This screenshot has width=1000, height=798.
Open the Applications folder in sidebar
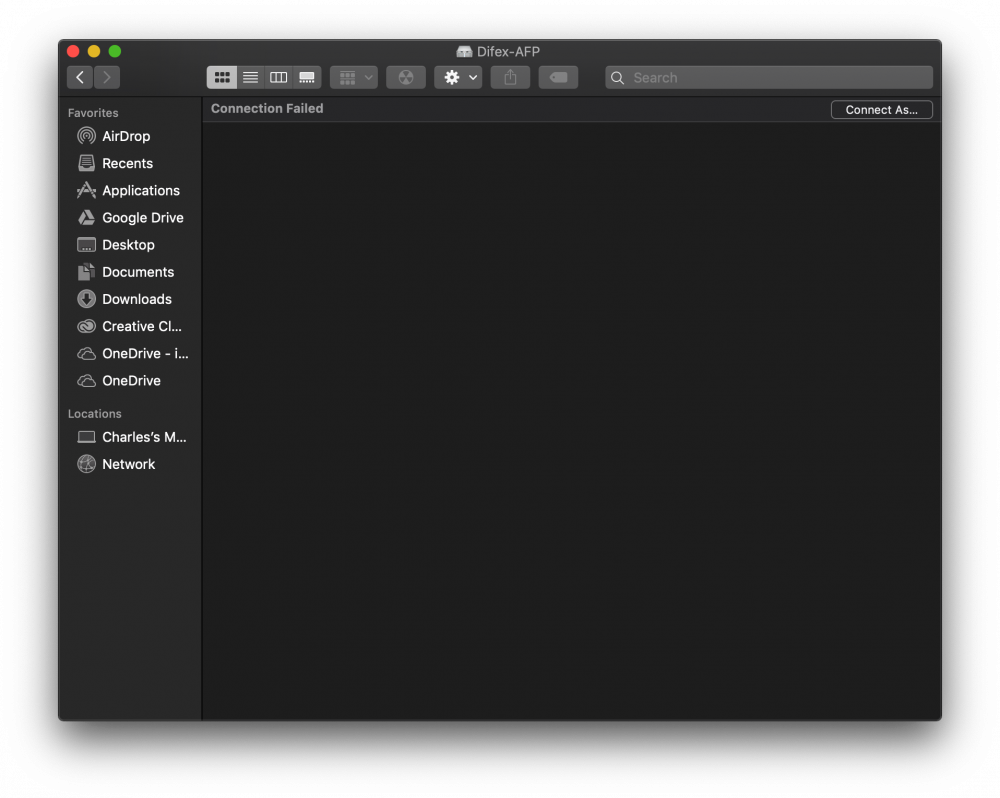click(131, 190)
